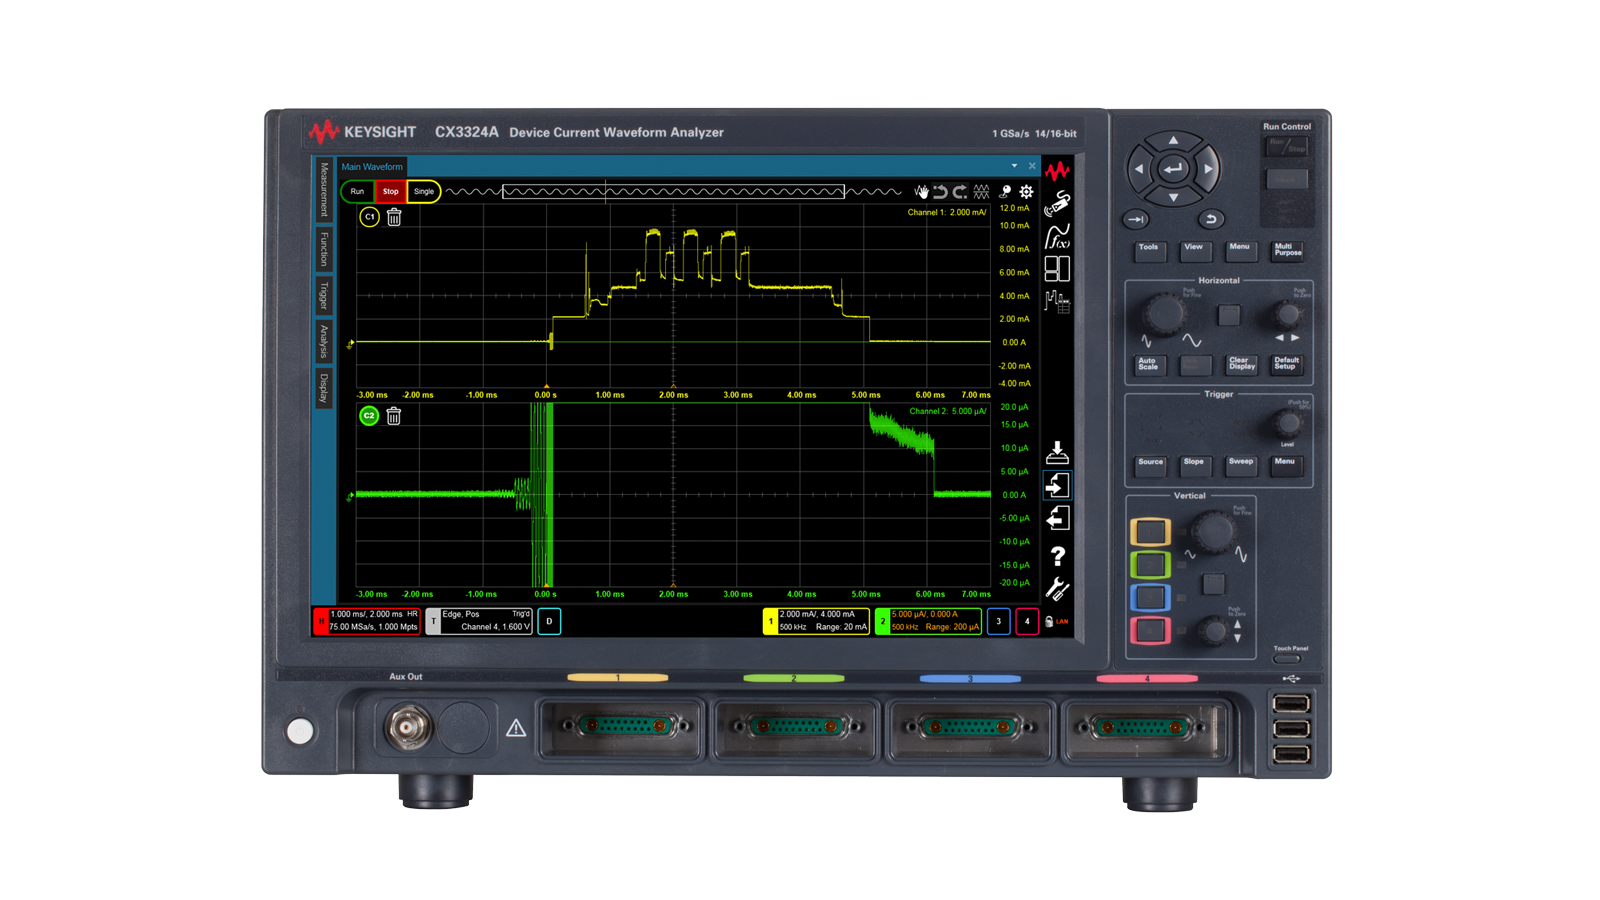Select the Main Waveform tab
1600x900 pixels.
point(372,167)
